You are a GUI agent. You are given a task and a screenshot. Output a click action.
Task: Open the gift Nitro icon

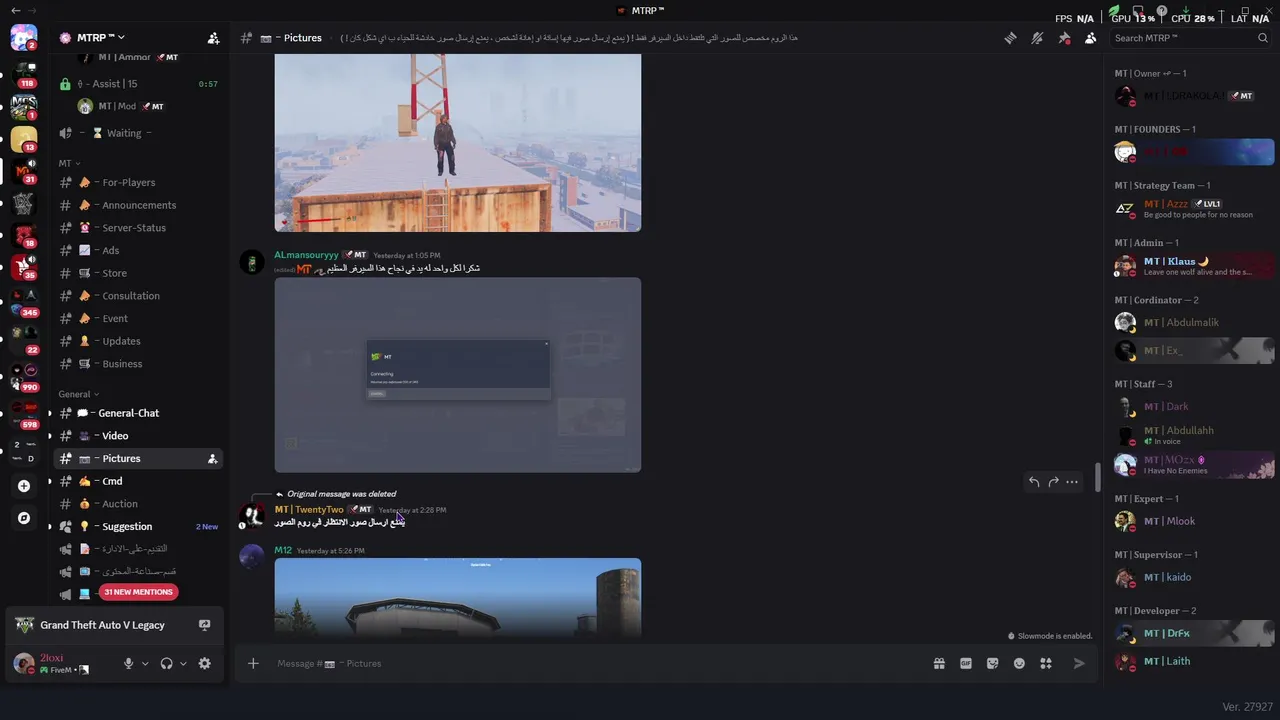(939, 663)
